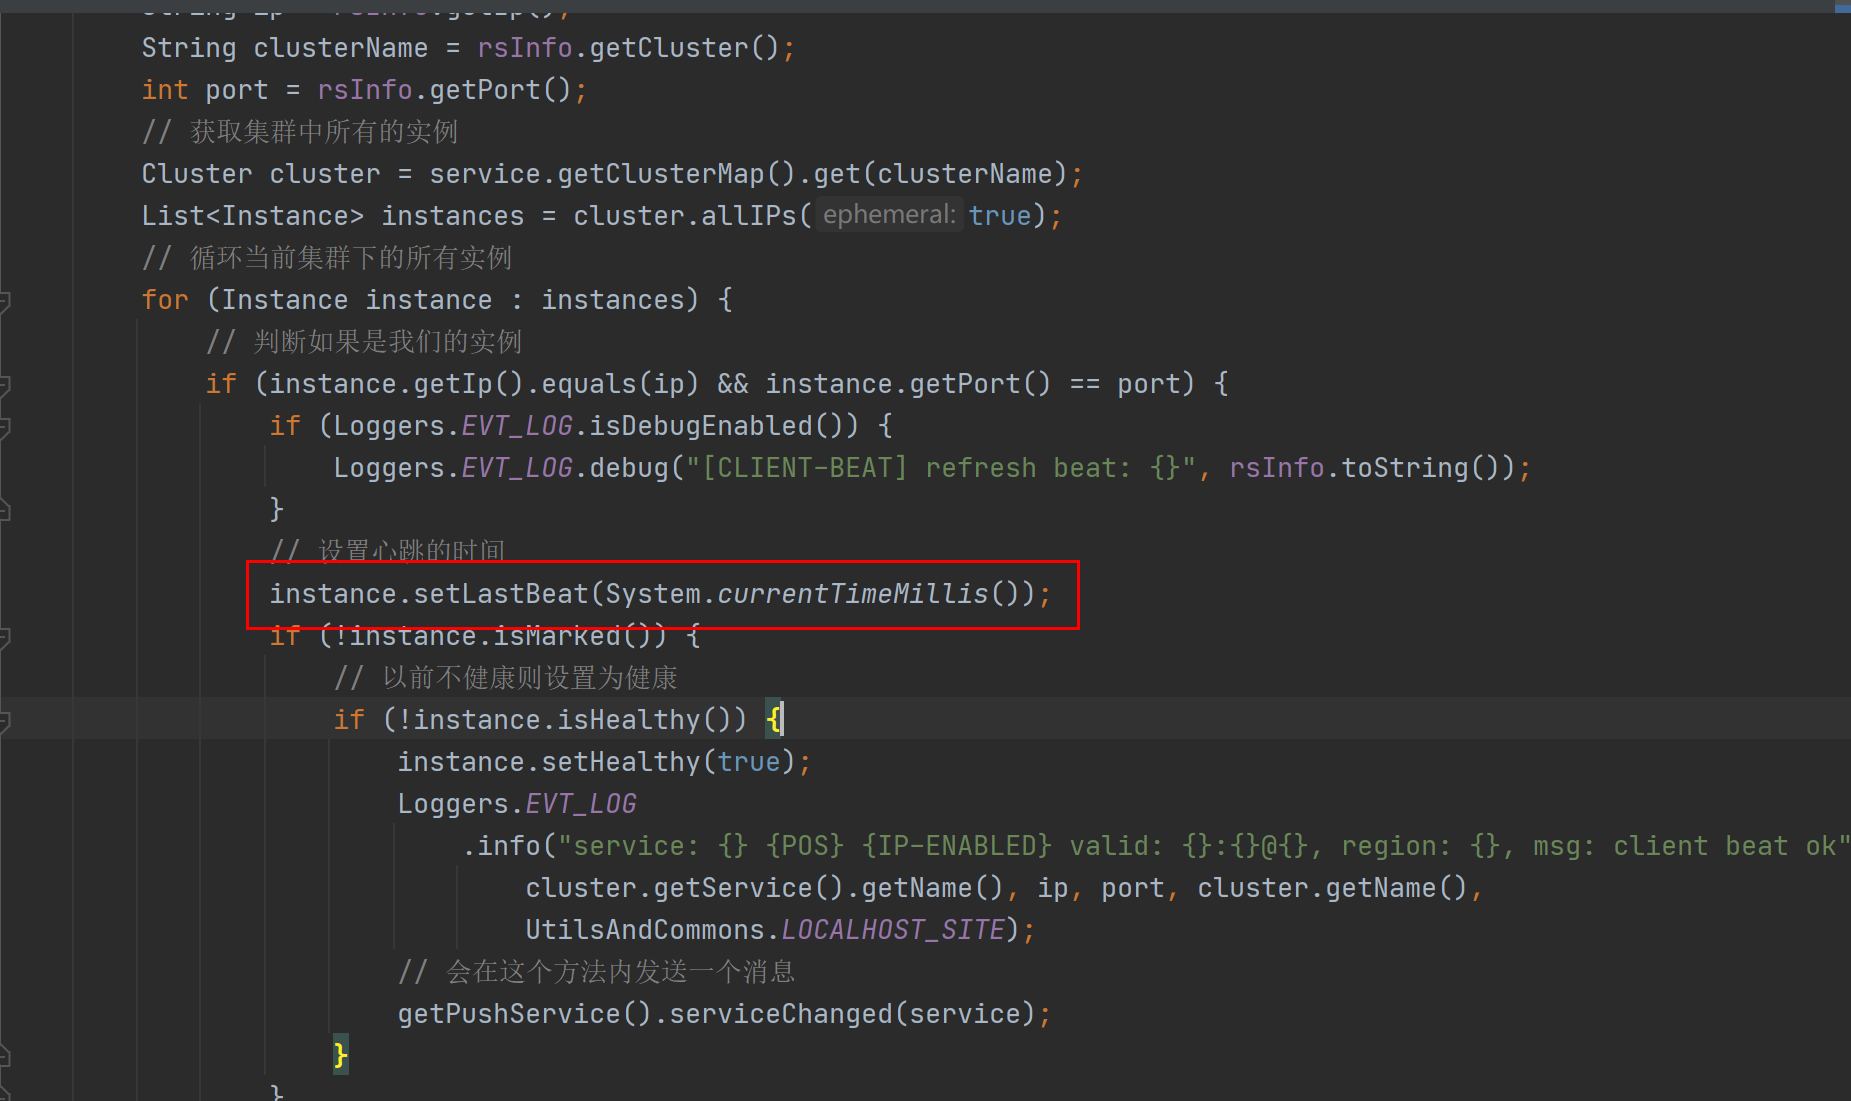Click comment 以前不健康则设置为健康
Viewport: 1851px width, 1101px height.
(506, 678)
